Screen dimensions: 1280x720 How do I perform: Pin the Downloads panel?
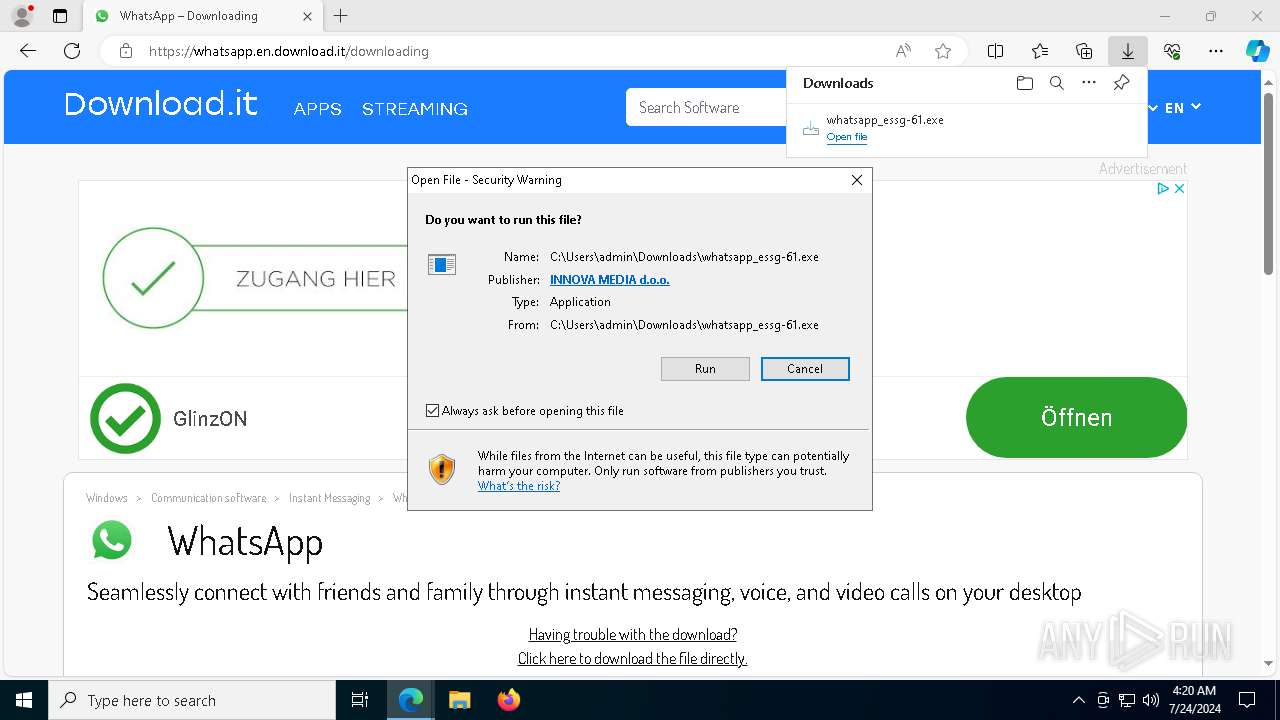(x=1121, y=83)
